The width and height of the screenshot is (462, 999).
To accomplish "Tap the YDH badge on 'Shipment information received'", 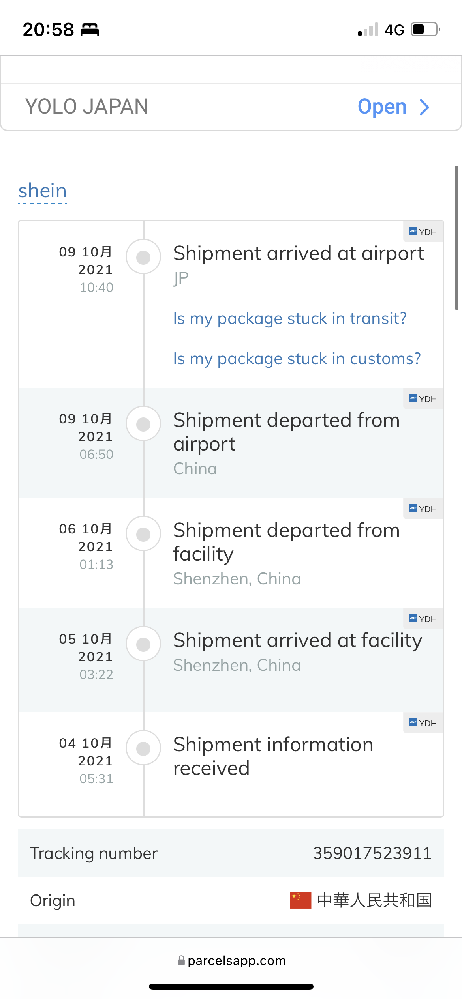I will coord(423,722).
